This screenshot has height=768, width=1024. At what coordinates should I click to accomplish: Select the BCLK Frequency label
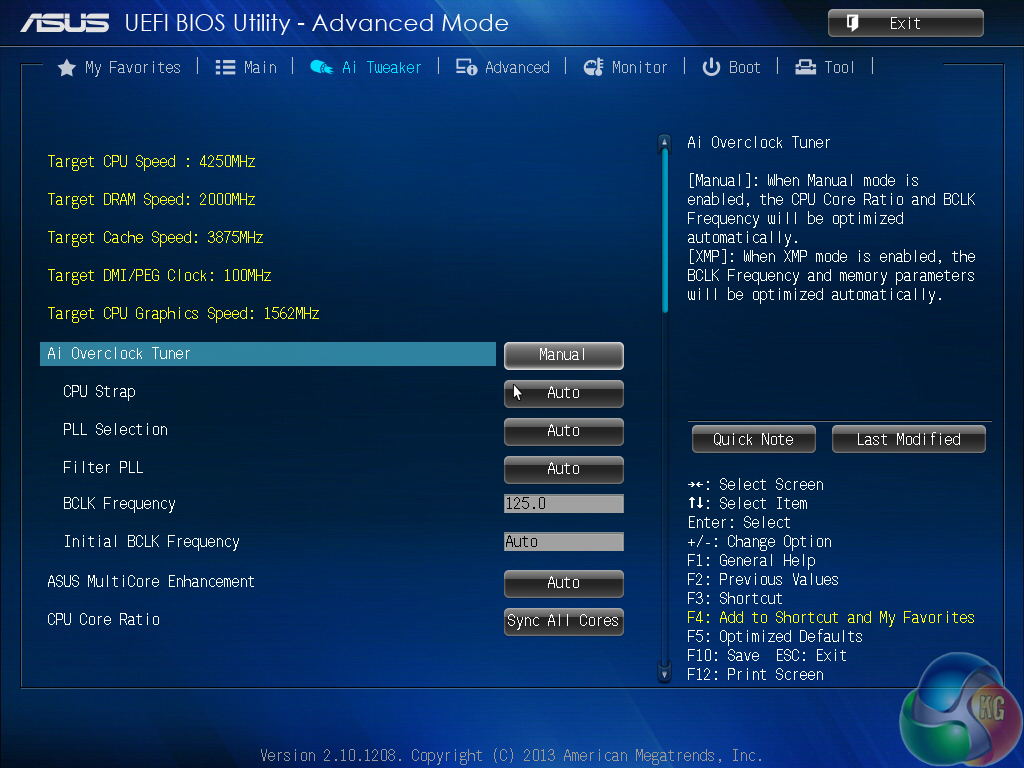click(119, 504)
